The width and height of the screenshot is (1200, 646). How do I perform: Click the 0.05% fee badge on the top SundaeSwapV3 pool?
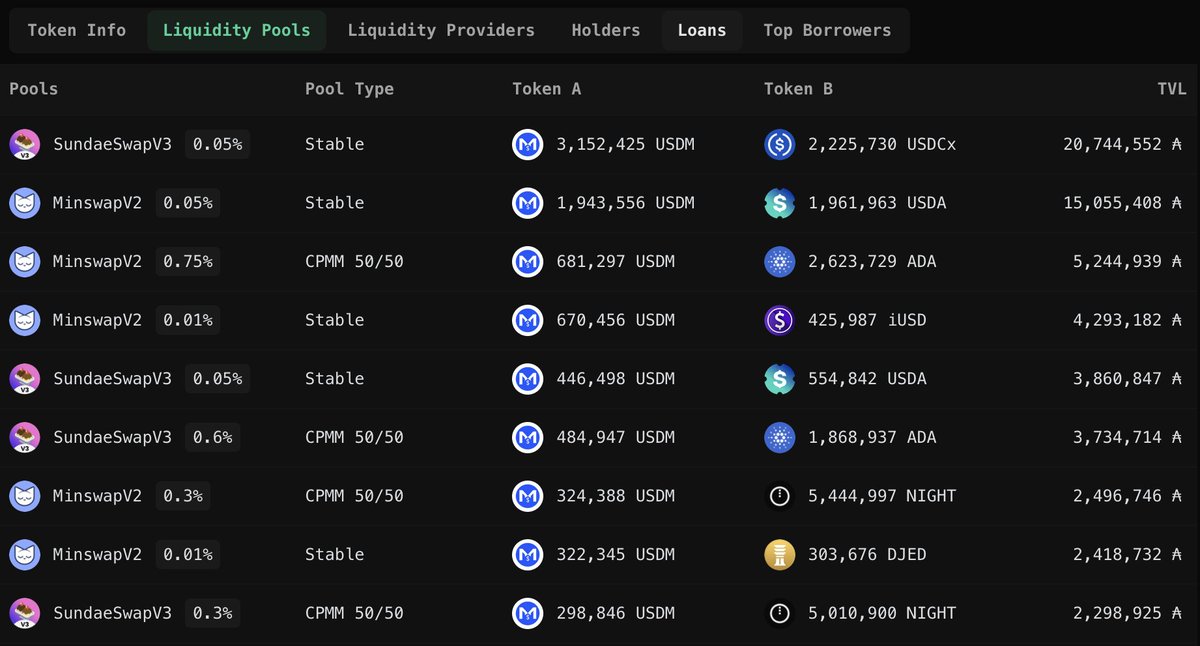pyautogui.click(x=217, y=144)
